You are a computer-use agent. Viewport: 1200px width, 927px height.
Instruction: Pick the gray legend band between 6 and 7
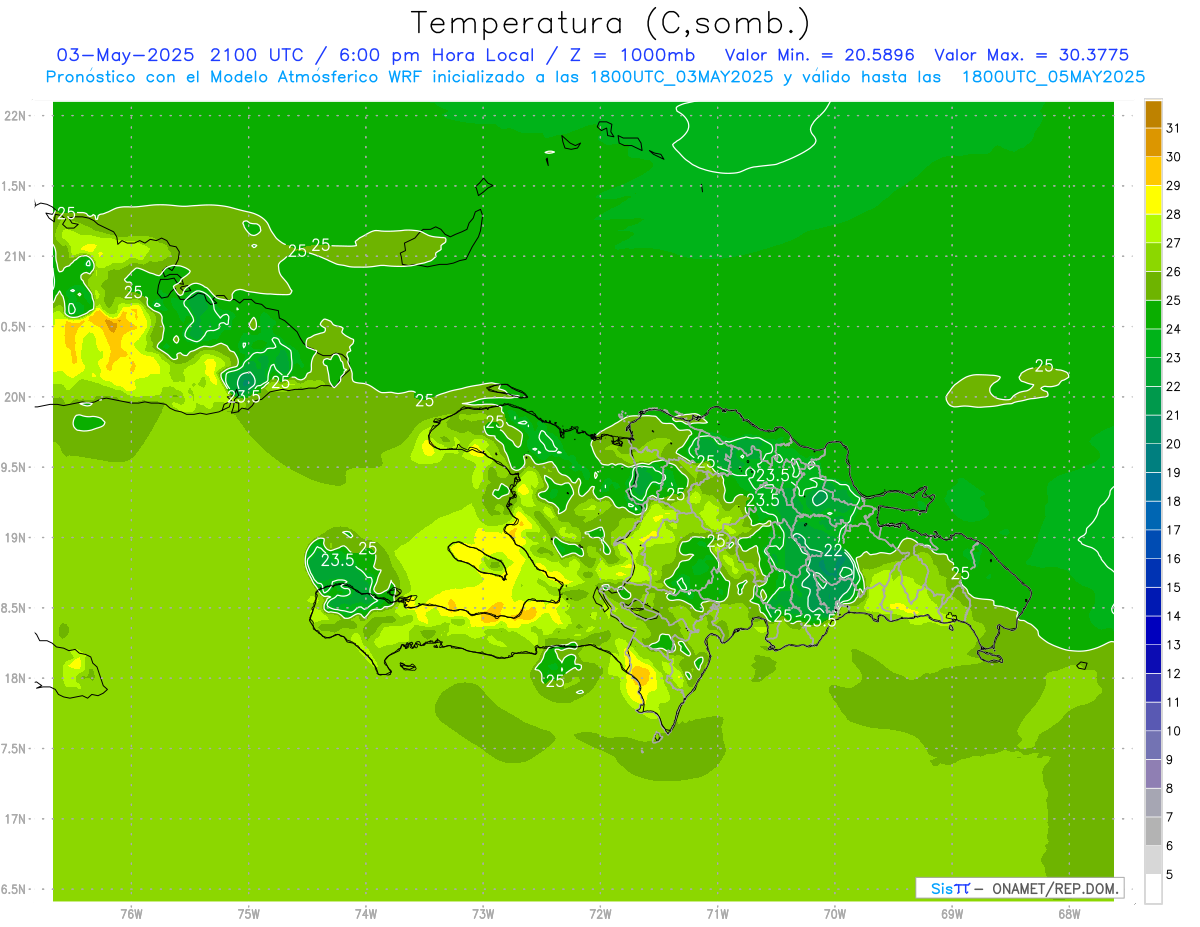pos(1153,831)
